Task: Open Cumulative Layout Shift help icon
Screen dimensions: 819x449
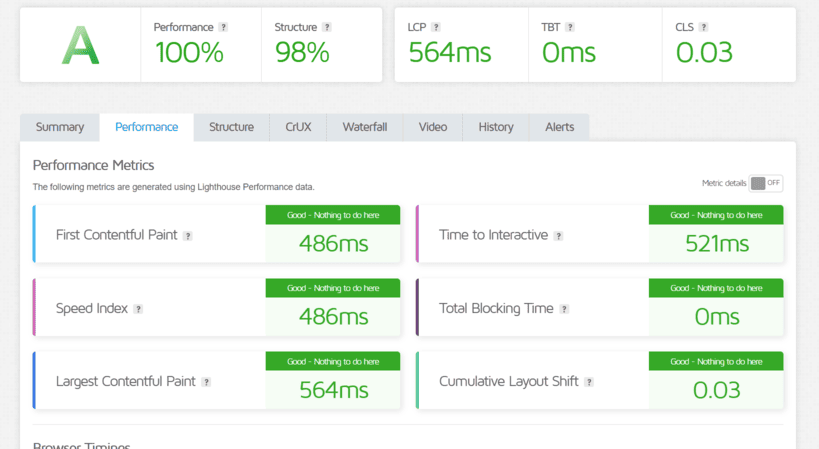Action: tap(589, 382)
